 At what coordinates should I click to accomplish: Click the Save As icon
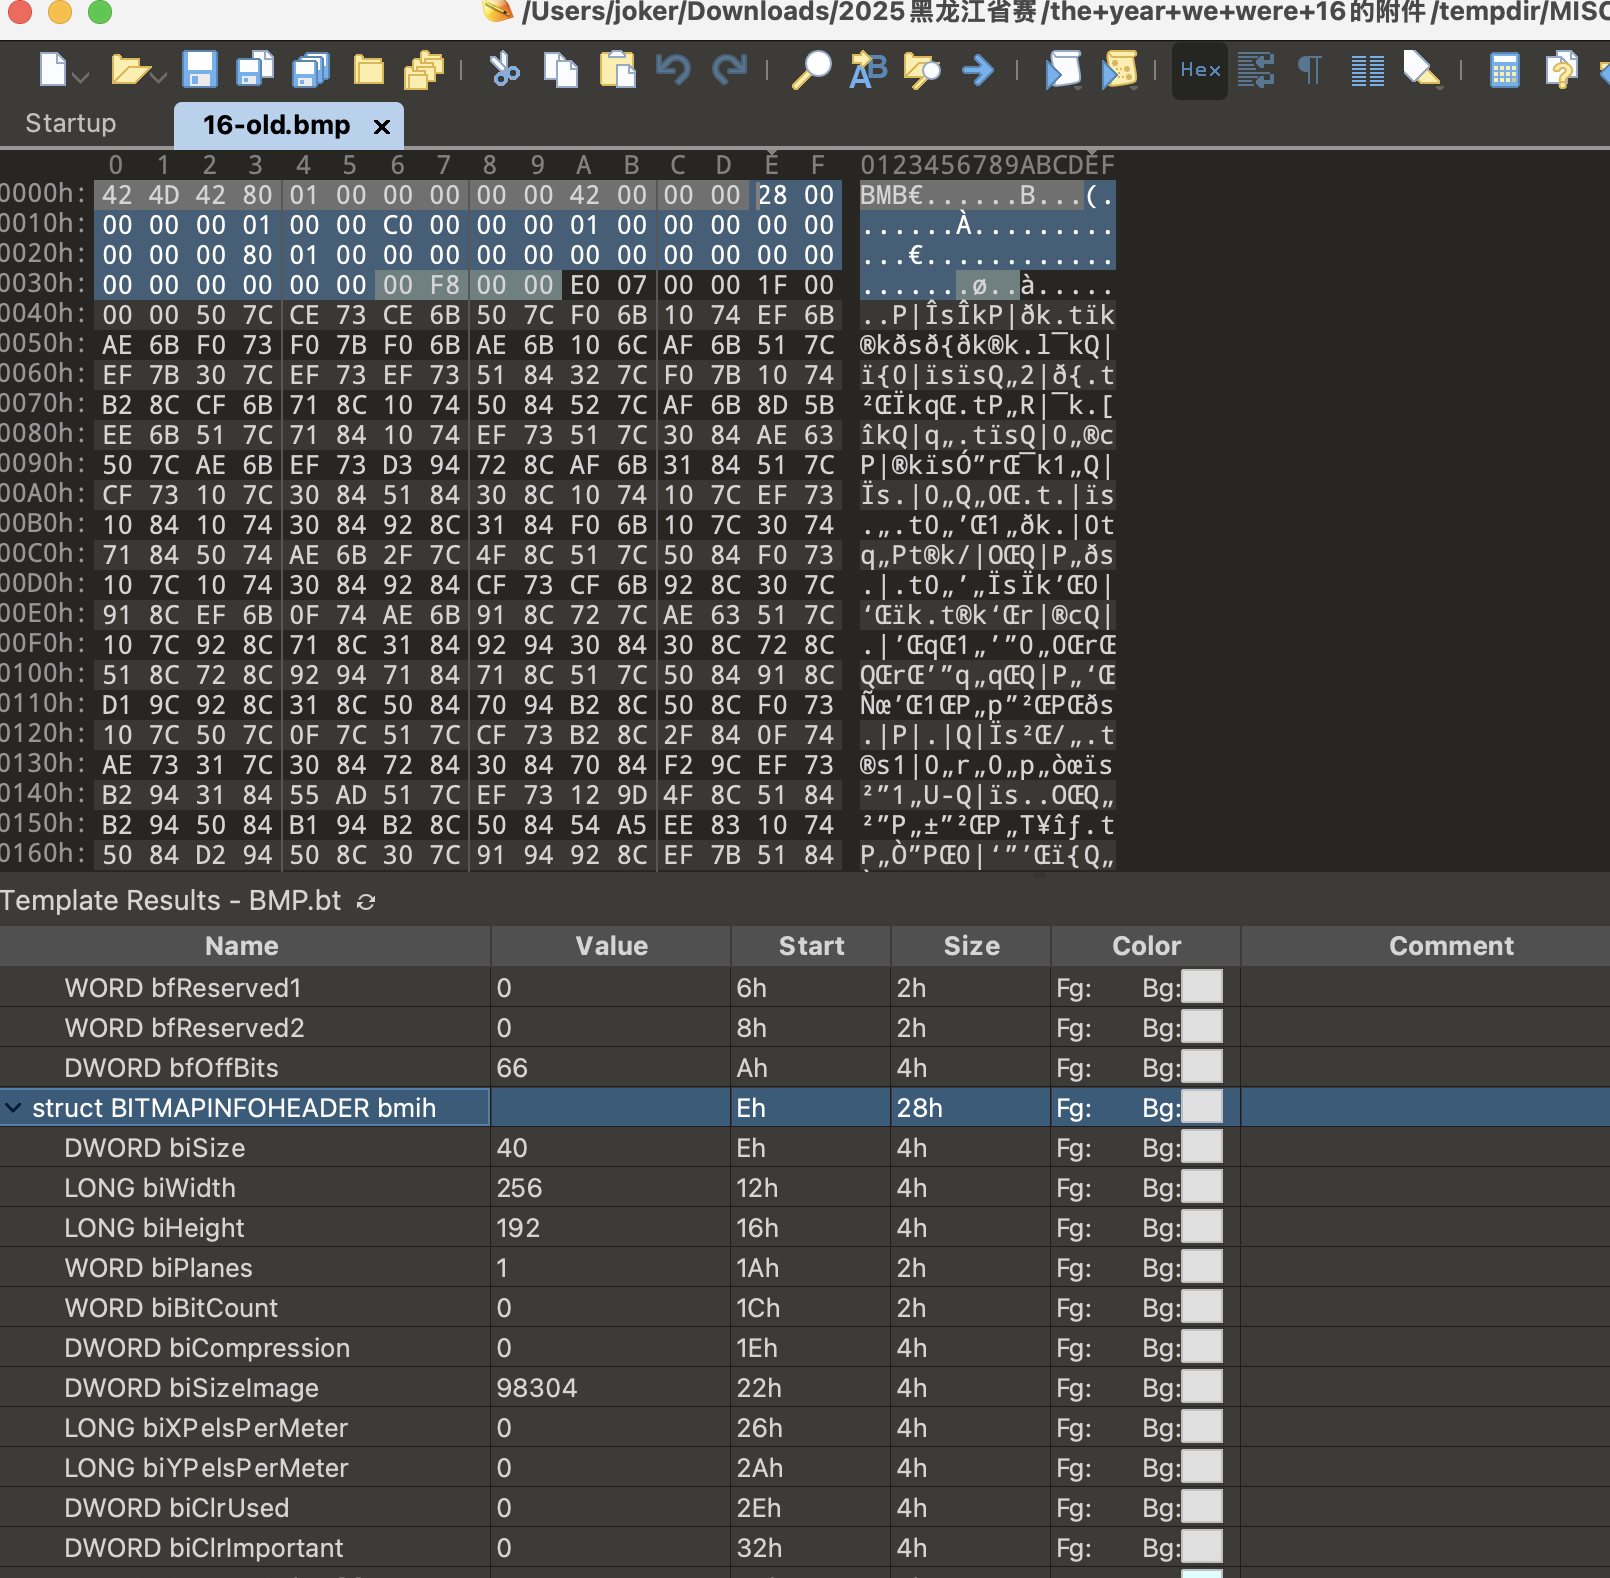pos(255,70)
